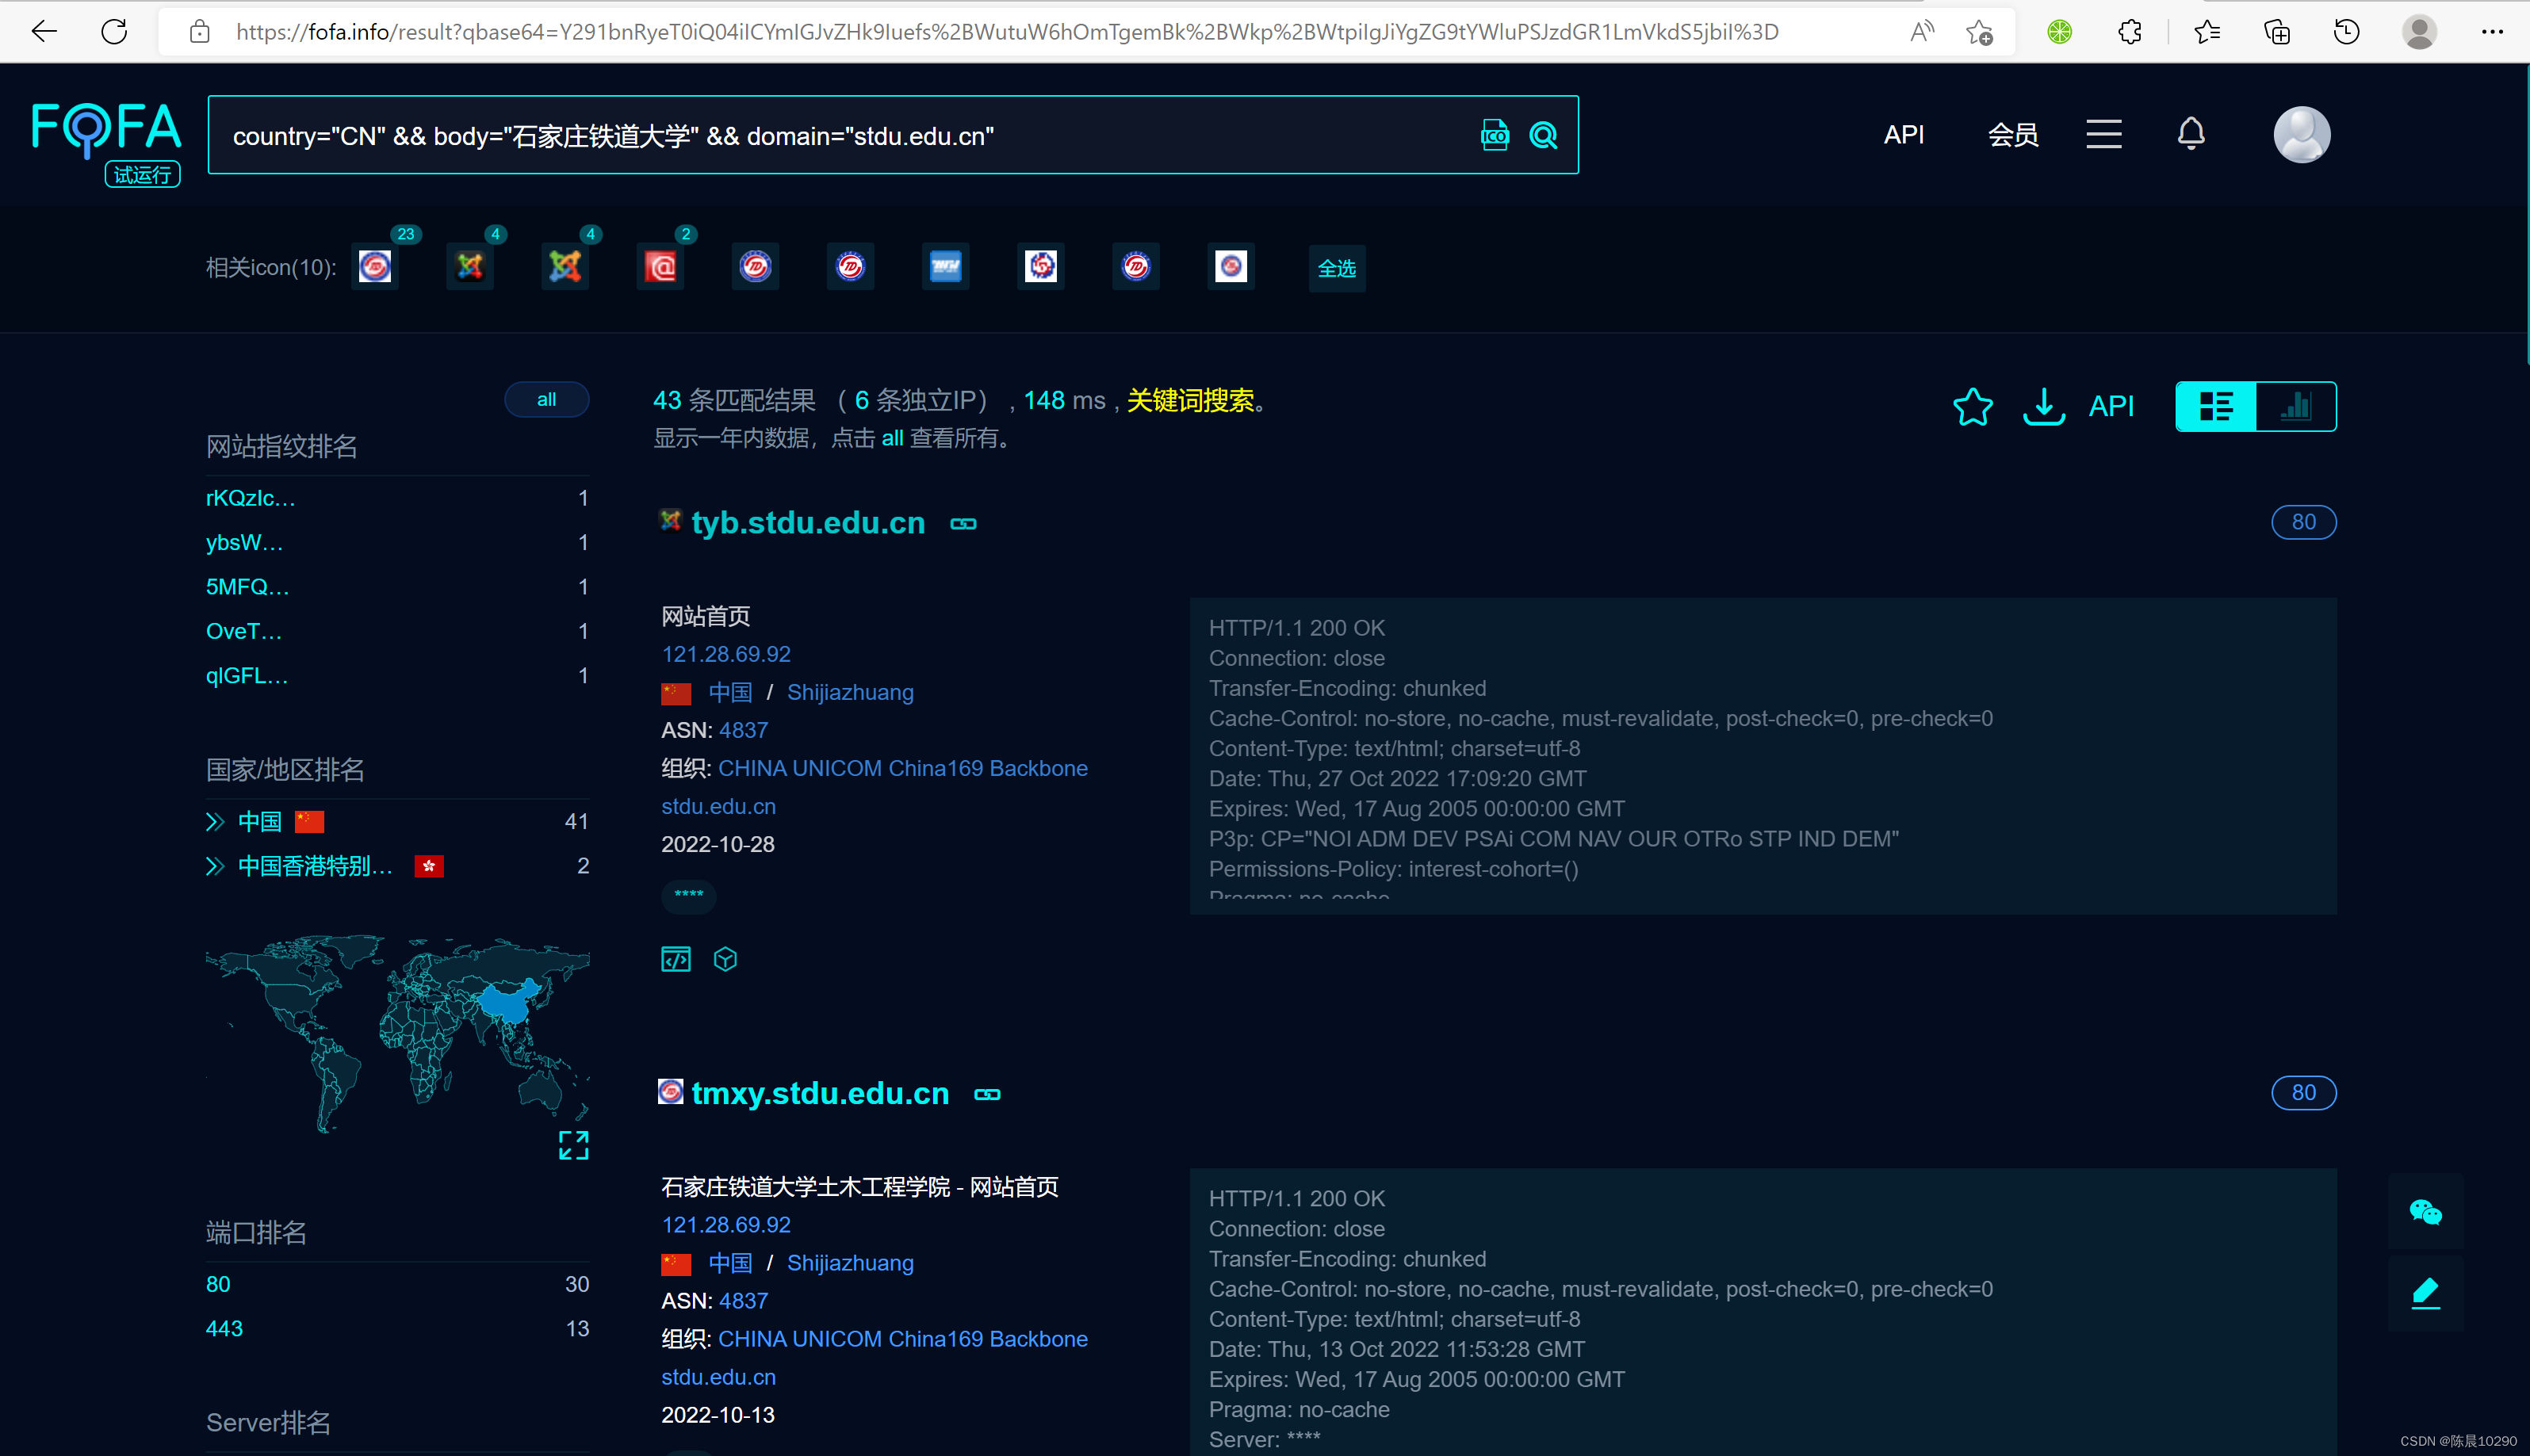Click into the FOFA search query field

coord(840,136)
